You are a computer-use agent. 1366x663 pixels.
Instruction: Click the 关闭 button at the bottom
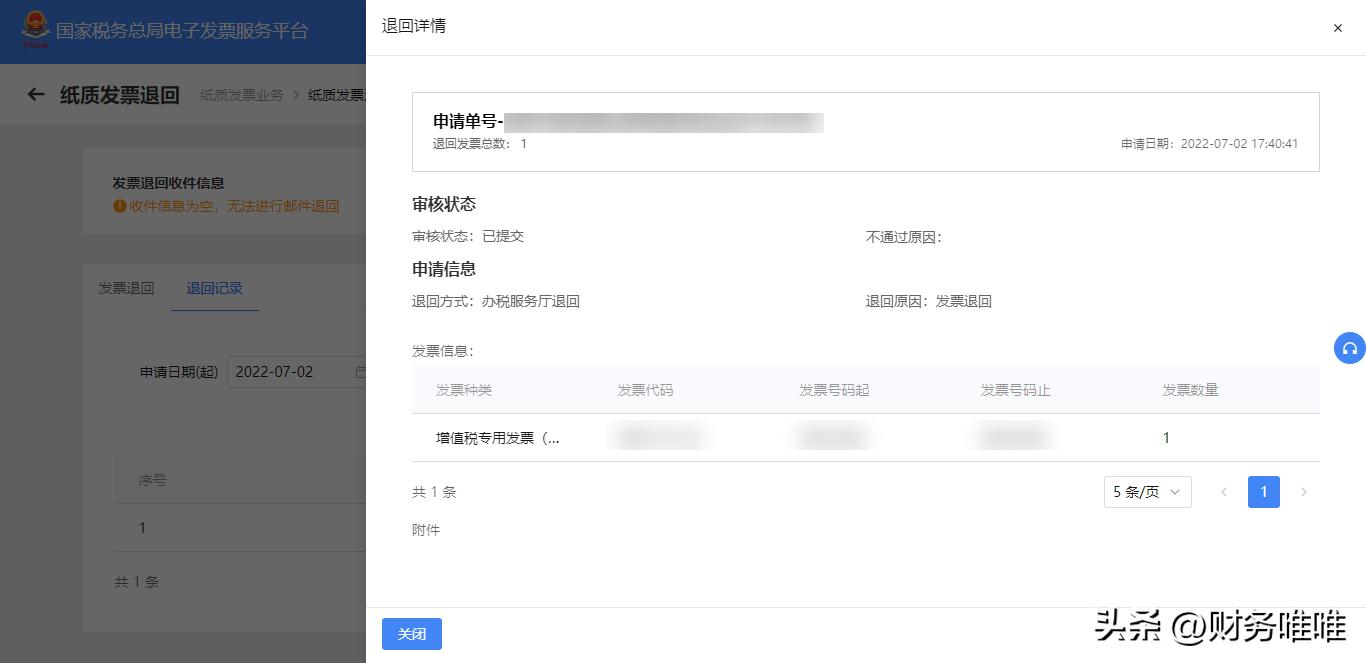pyautogui.click(x=411, y=633)
